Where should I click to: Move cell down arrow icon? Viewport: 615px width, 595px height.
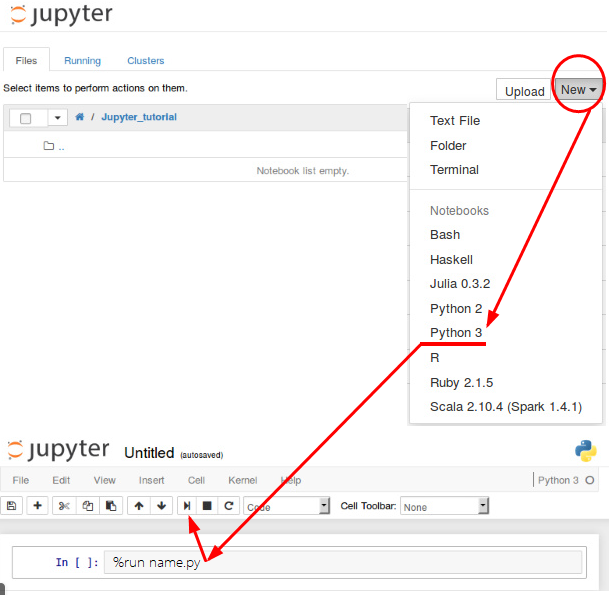tap(162, 506)
